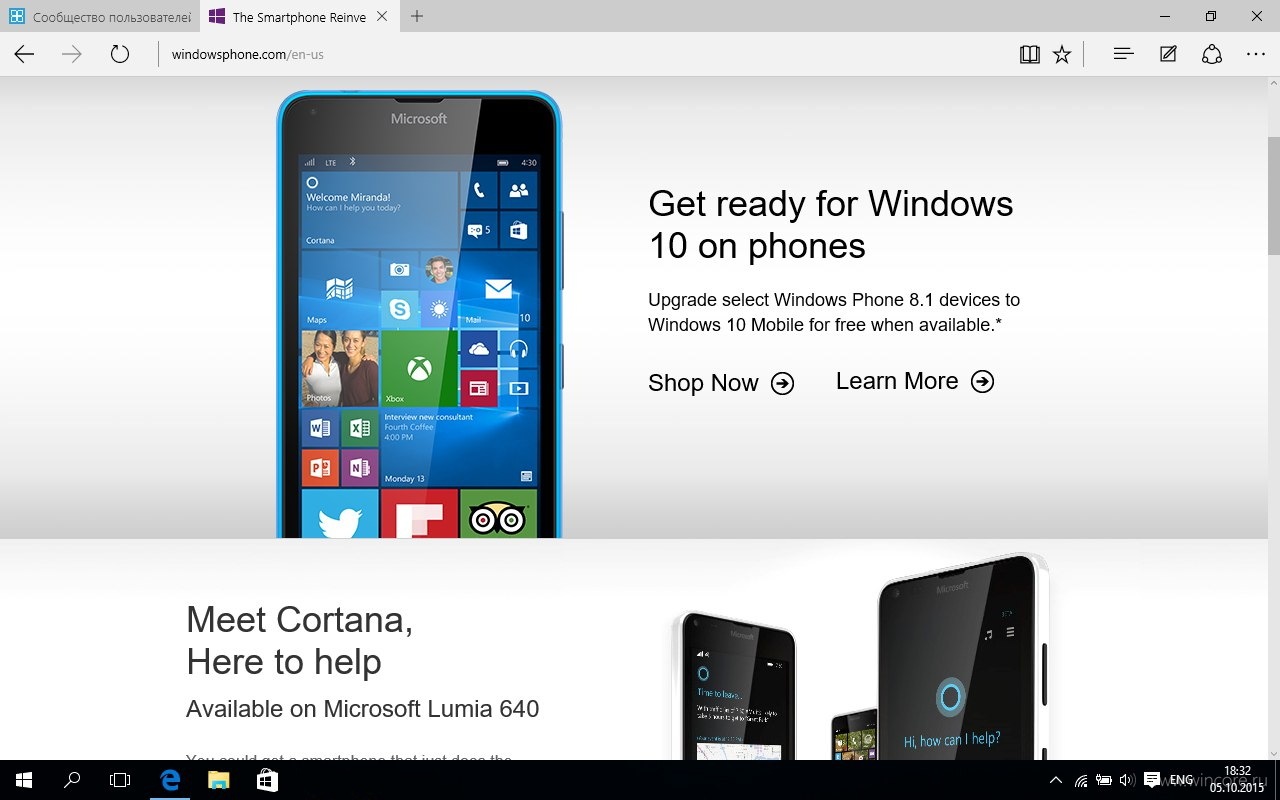Go back to the previous page
The width and height of the screenshot is (1280, 800).
pyautogui.click(x=24, y=55)
